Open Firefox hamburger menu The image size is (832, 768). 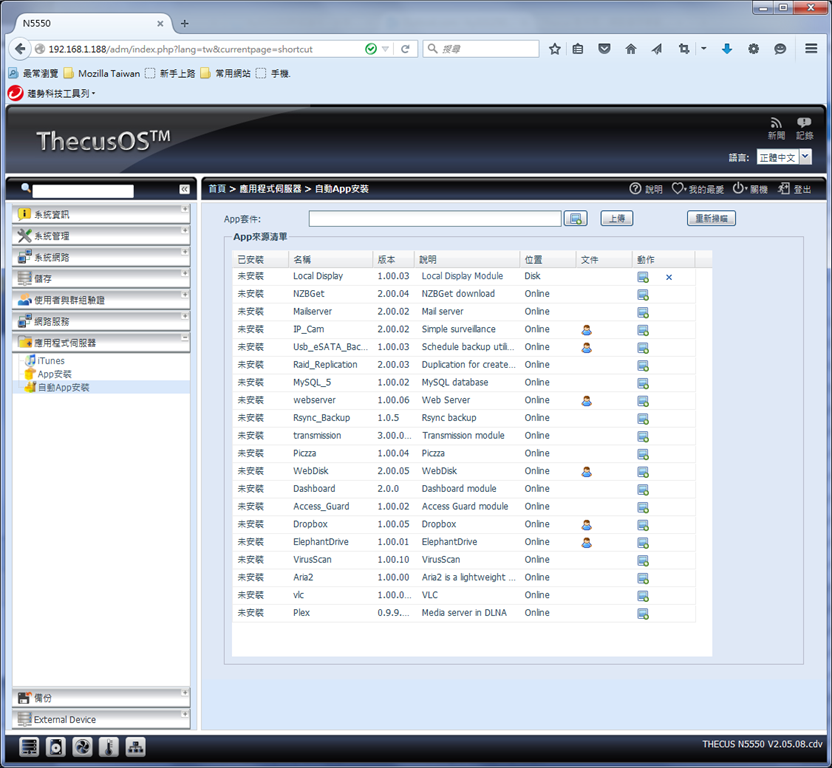811,49
